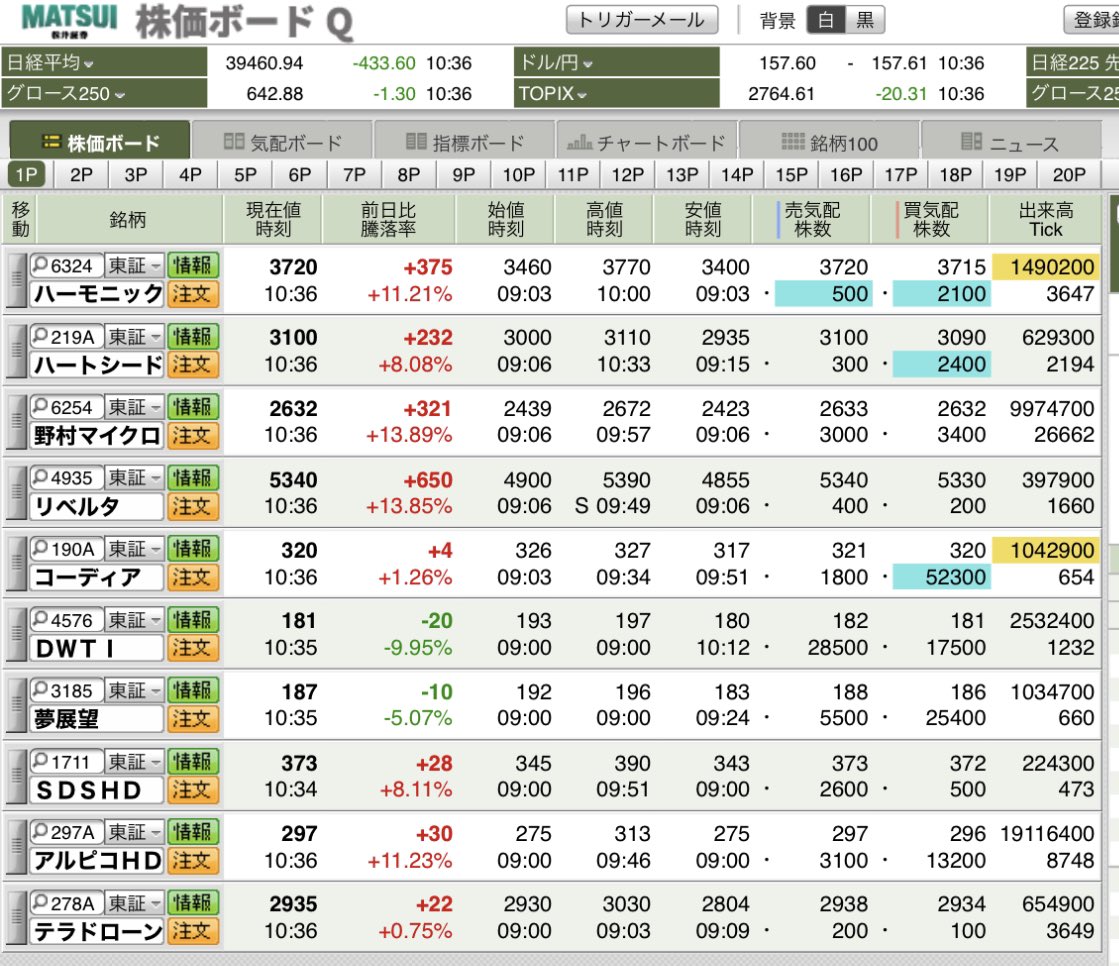Viewport: 1119px width, 966px height.
Task: Click magnifier icon for code 190A
Action: [x=40, y=549]
